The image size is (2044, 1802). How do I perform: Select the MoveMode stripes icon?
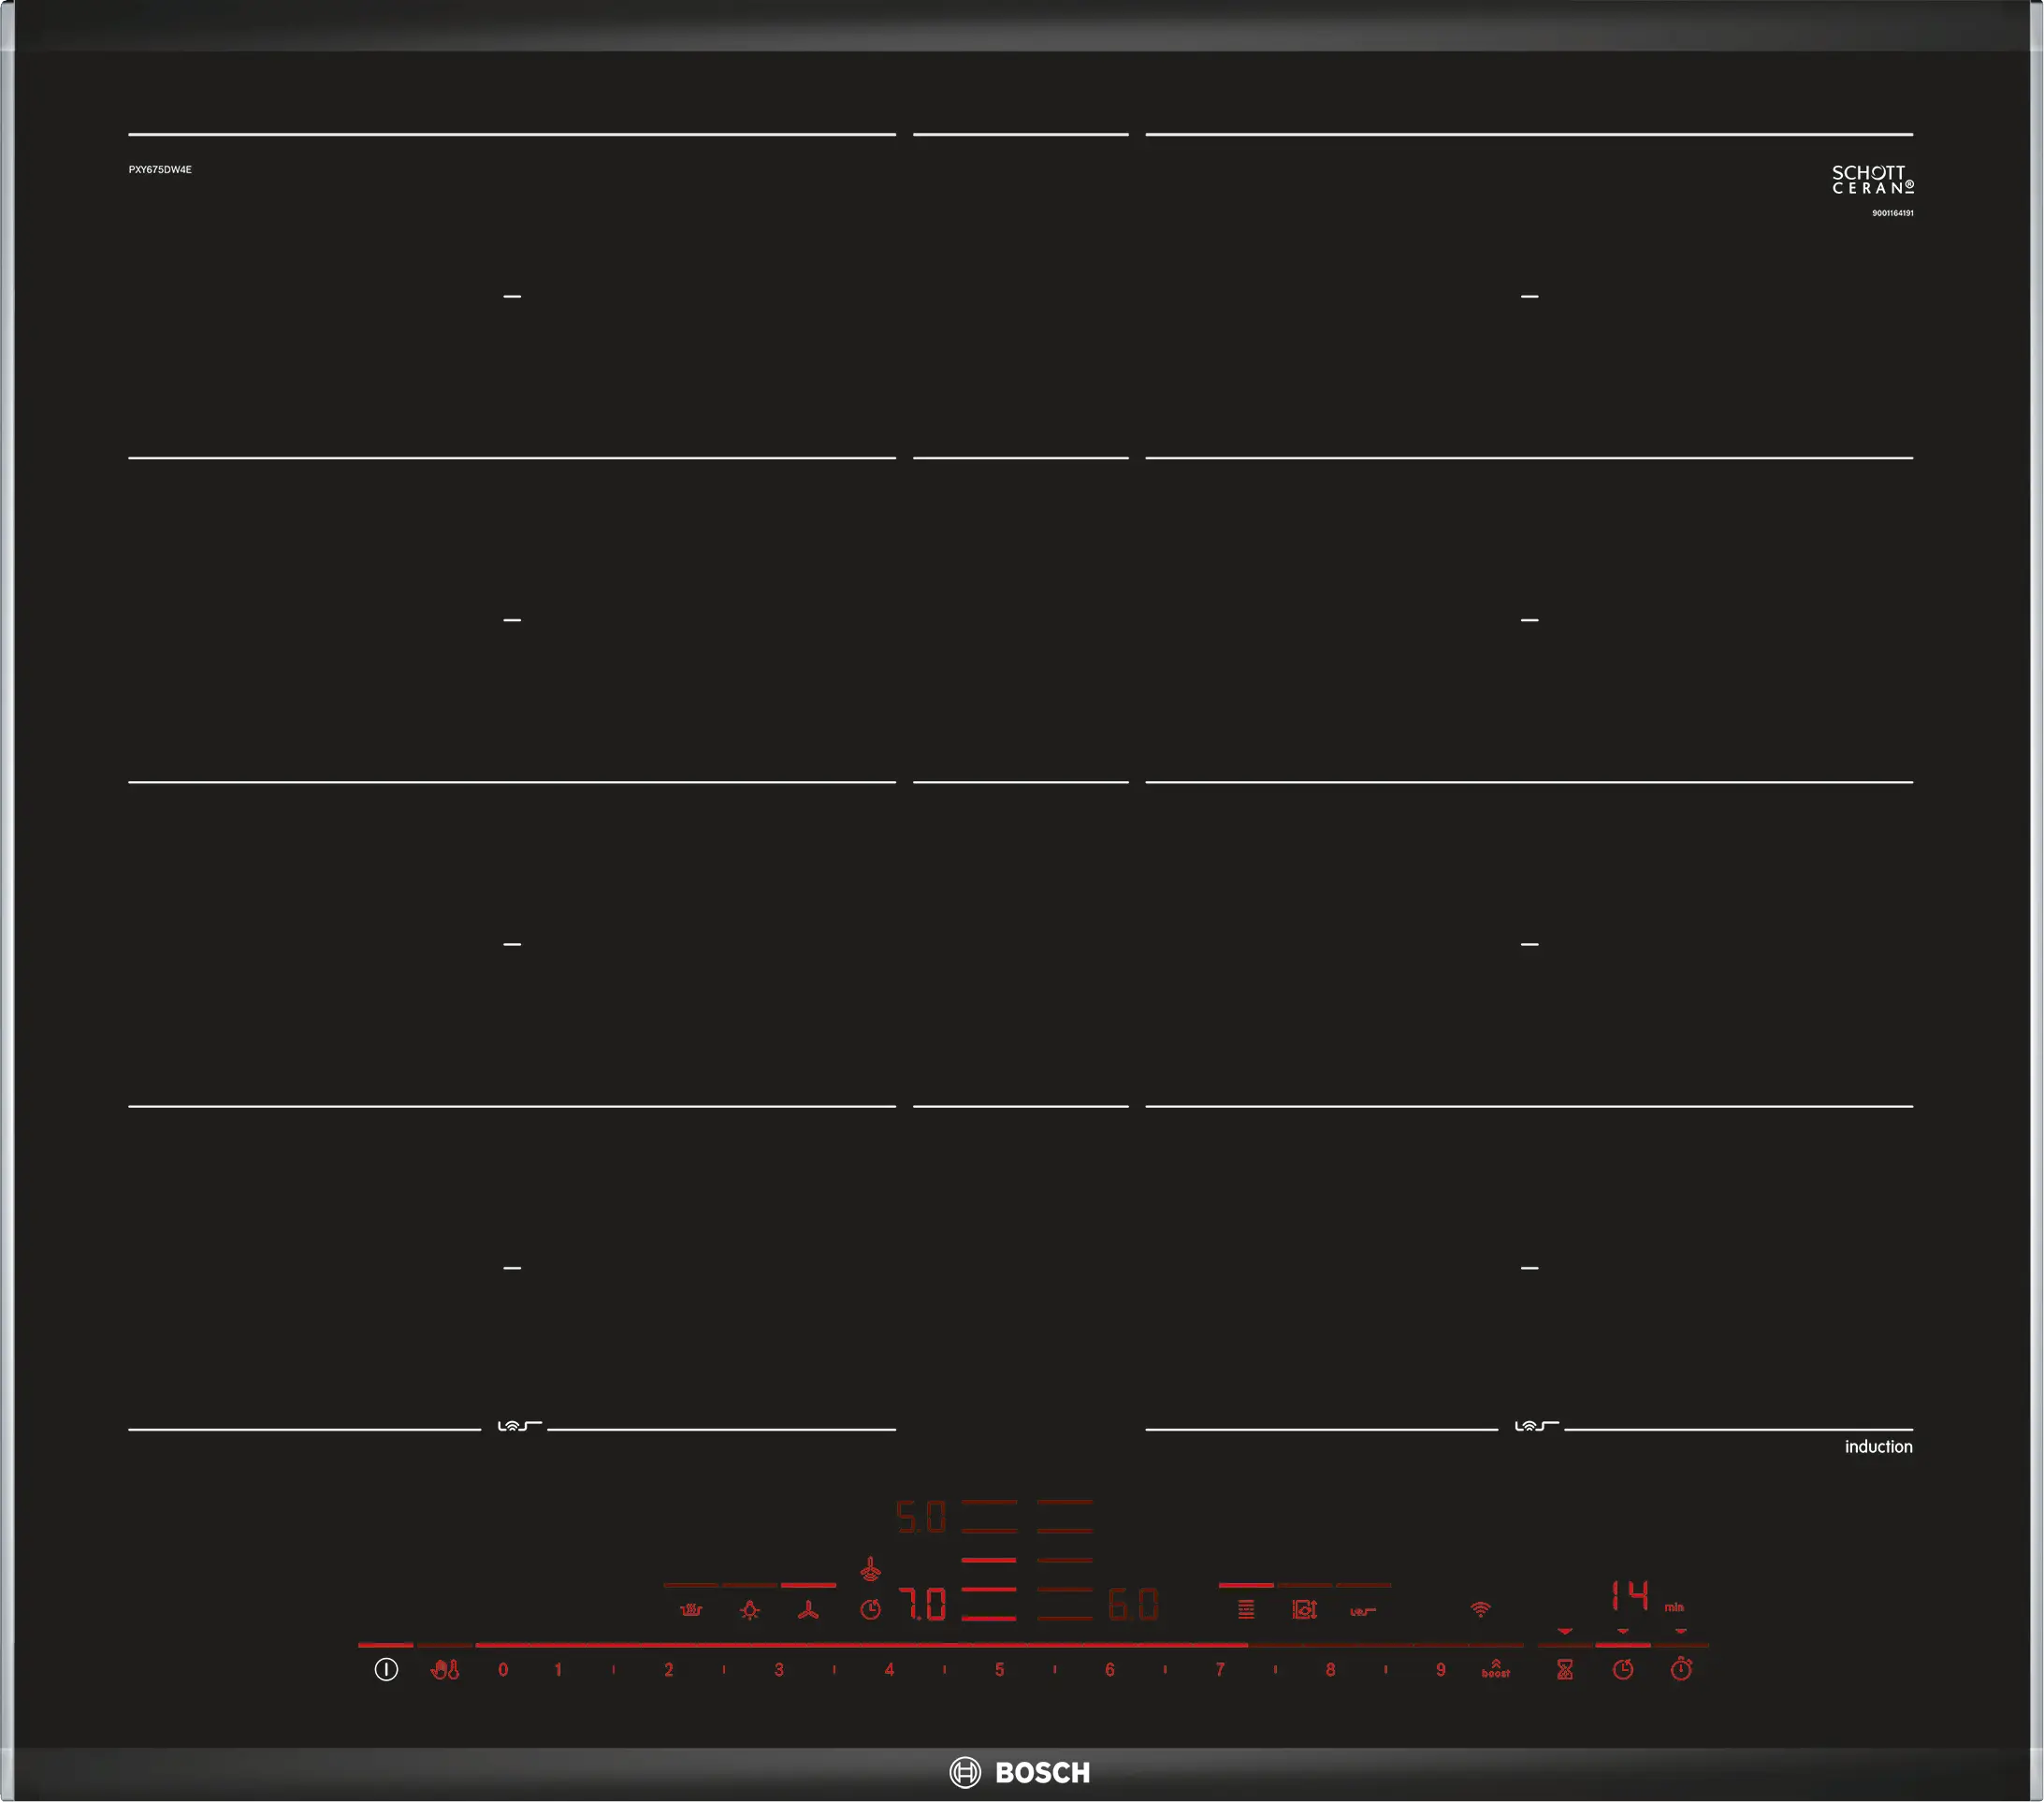click(x=1246, y=1609)
